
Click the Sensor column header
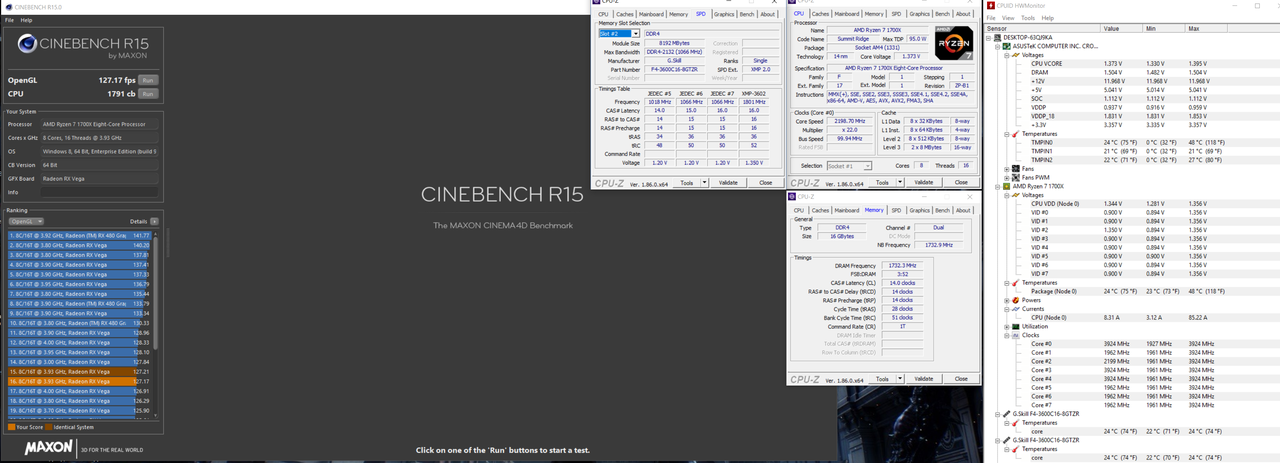click(1043, 29)
